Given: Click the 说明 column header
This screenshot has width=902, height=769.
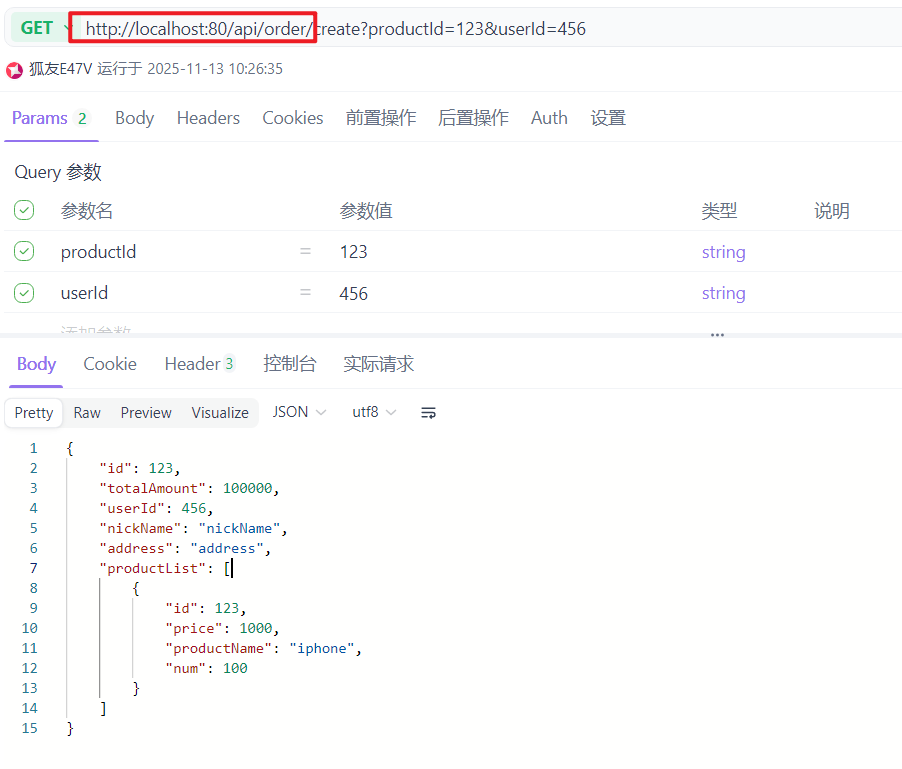Looking at the screenshot, I should (832, 211).
